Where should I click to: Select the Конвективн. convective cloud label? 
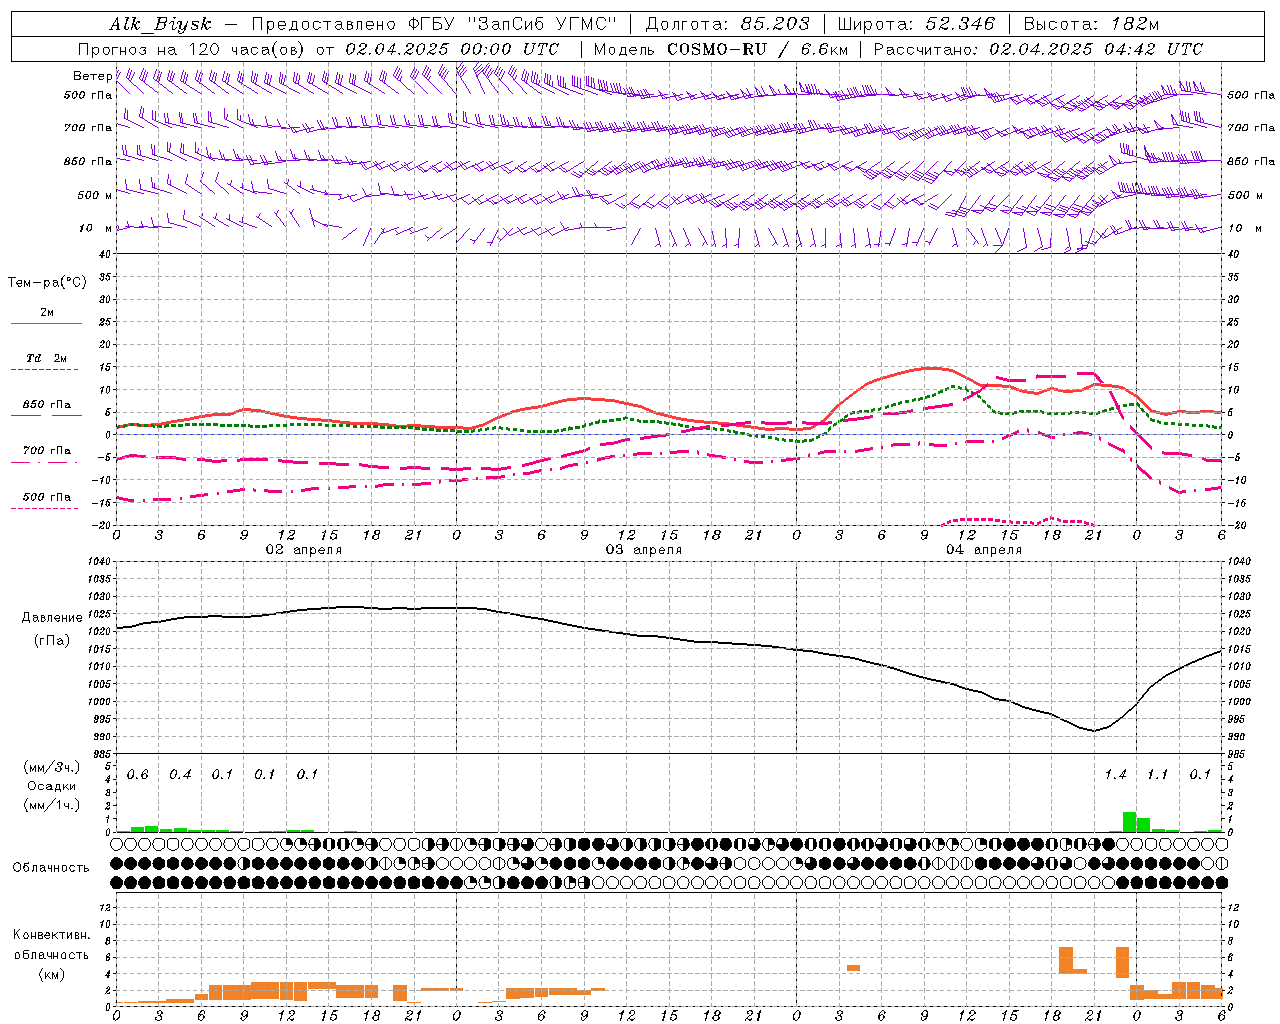[51, 935]
